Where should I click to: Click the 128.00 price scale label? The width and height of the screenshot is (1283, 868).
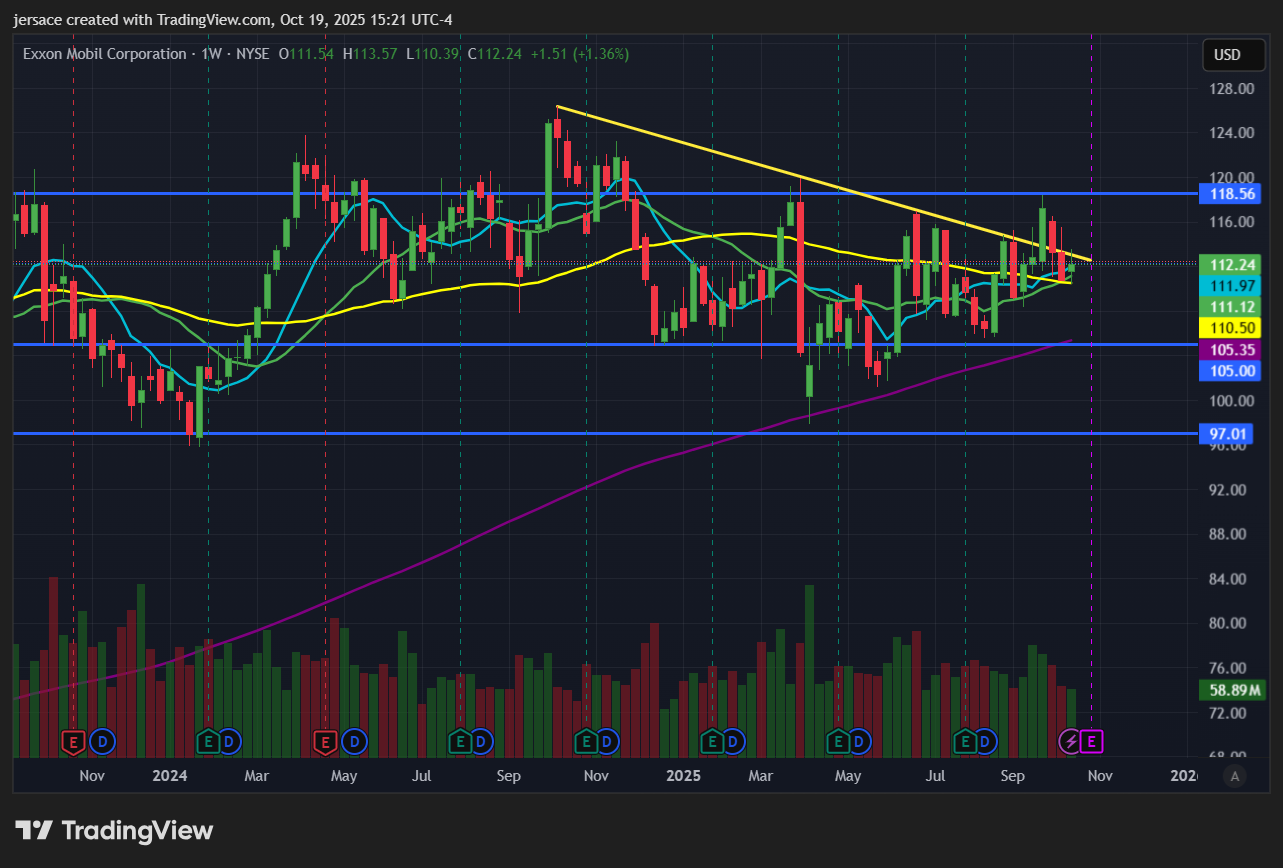click(x=1231, y=89)
